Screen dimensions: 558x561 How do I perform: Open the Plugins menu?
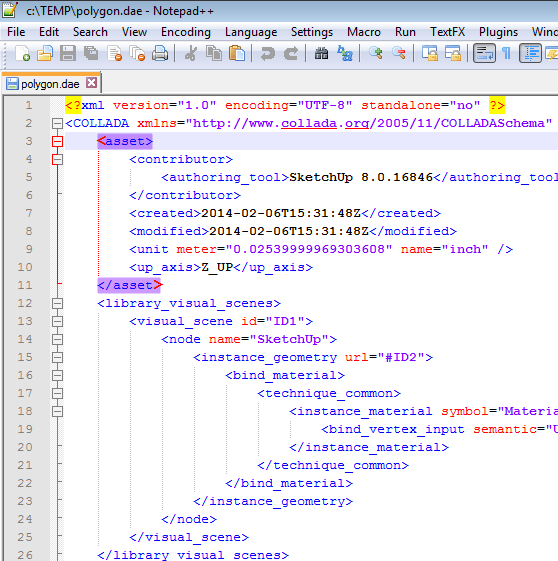[x=498, y=32]
